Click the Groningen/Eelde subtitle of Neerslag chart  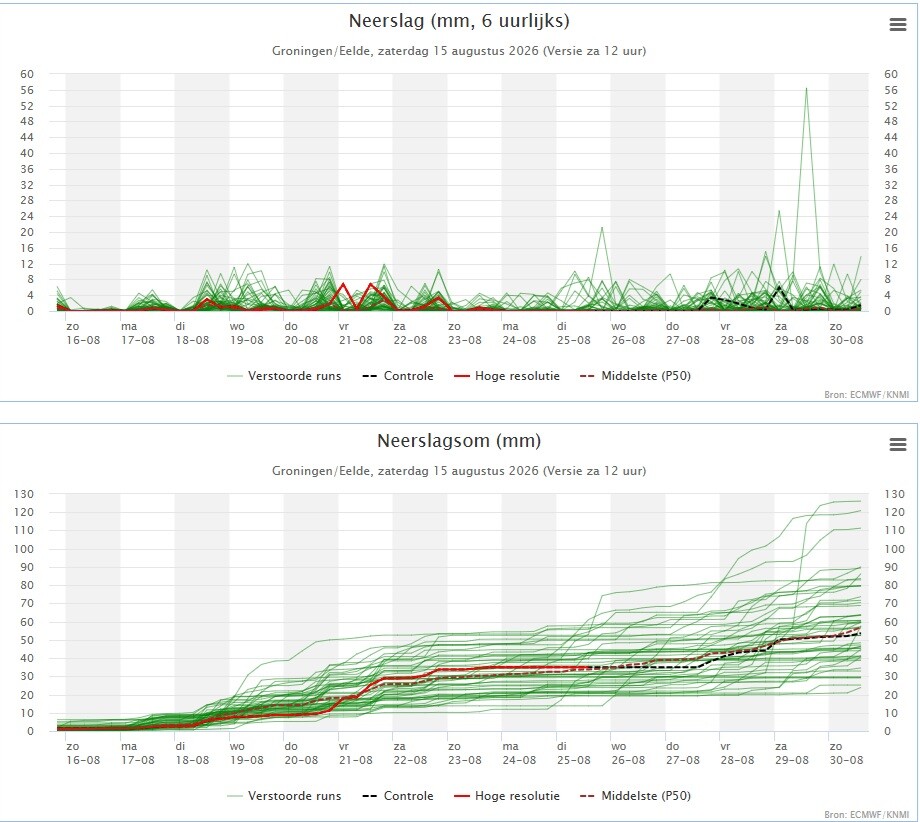click(x=459, y=51)
